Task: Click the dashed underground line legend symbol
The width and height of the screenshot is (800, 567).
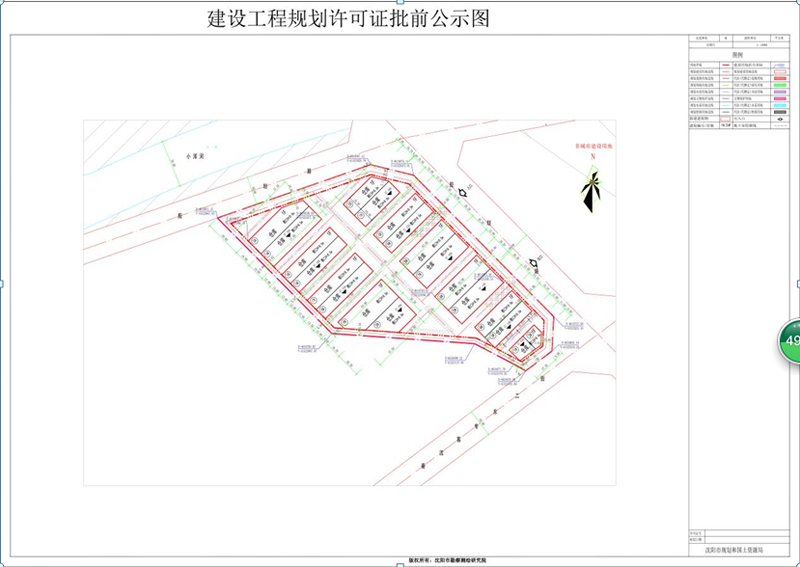Action: [780, 126]
